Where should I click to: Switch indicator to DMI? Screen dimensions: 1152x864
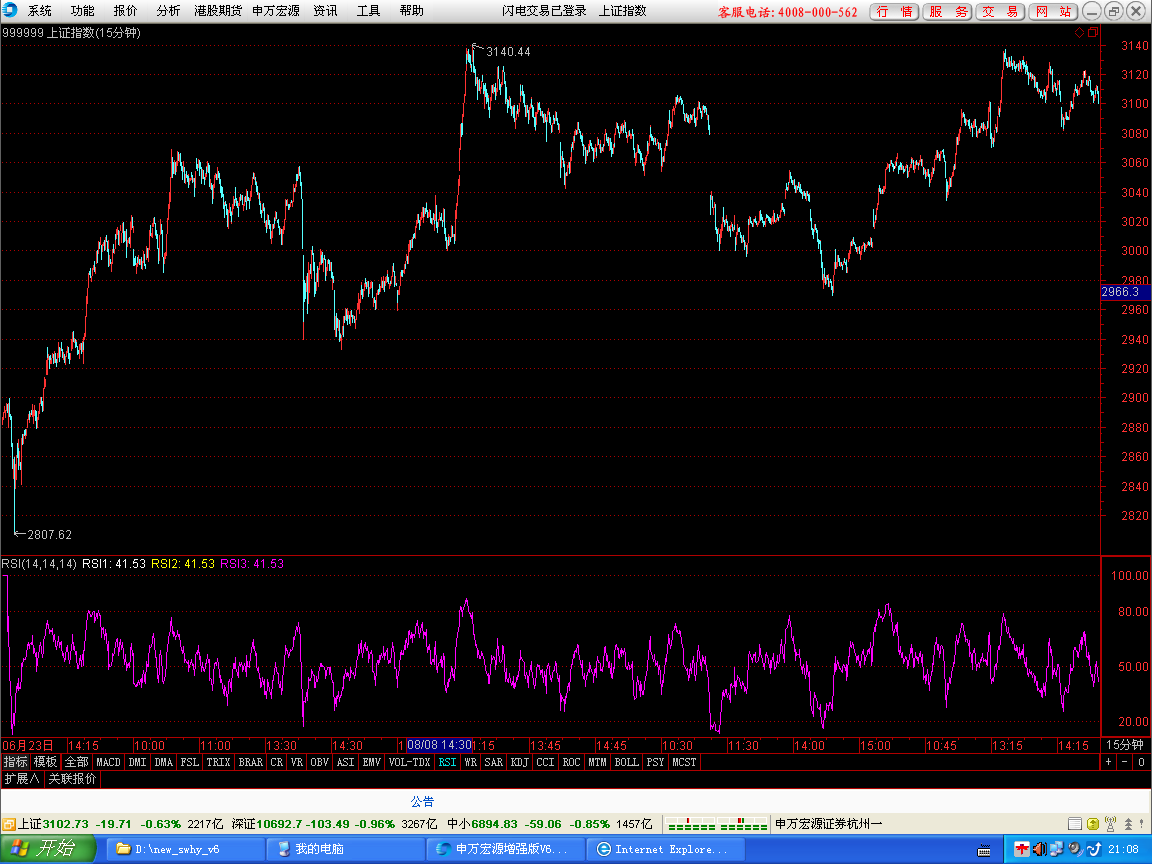tap(137, 763)
